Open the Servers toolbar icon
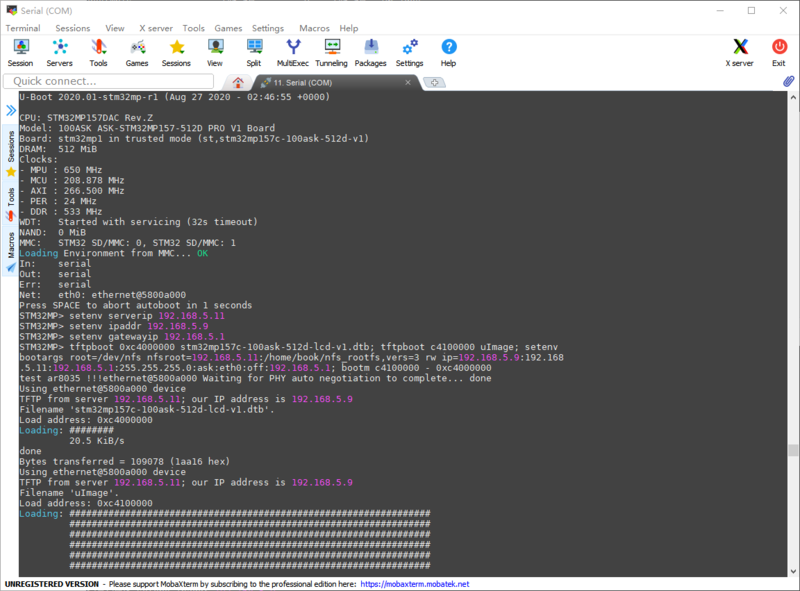 pos(60,53)
